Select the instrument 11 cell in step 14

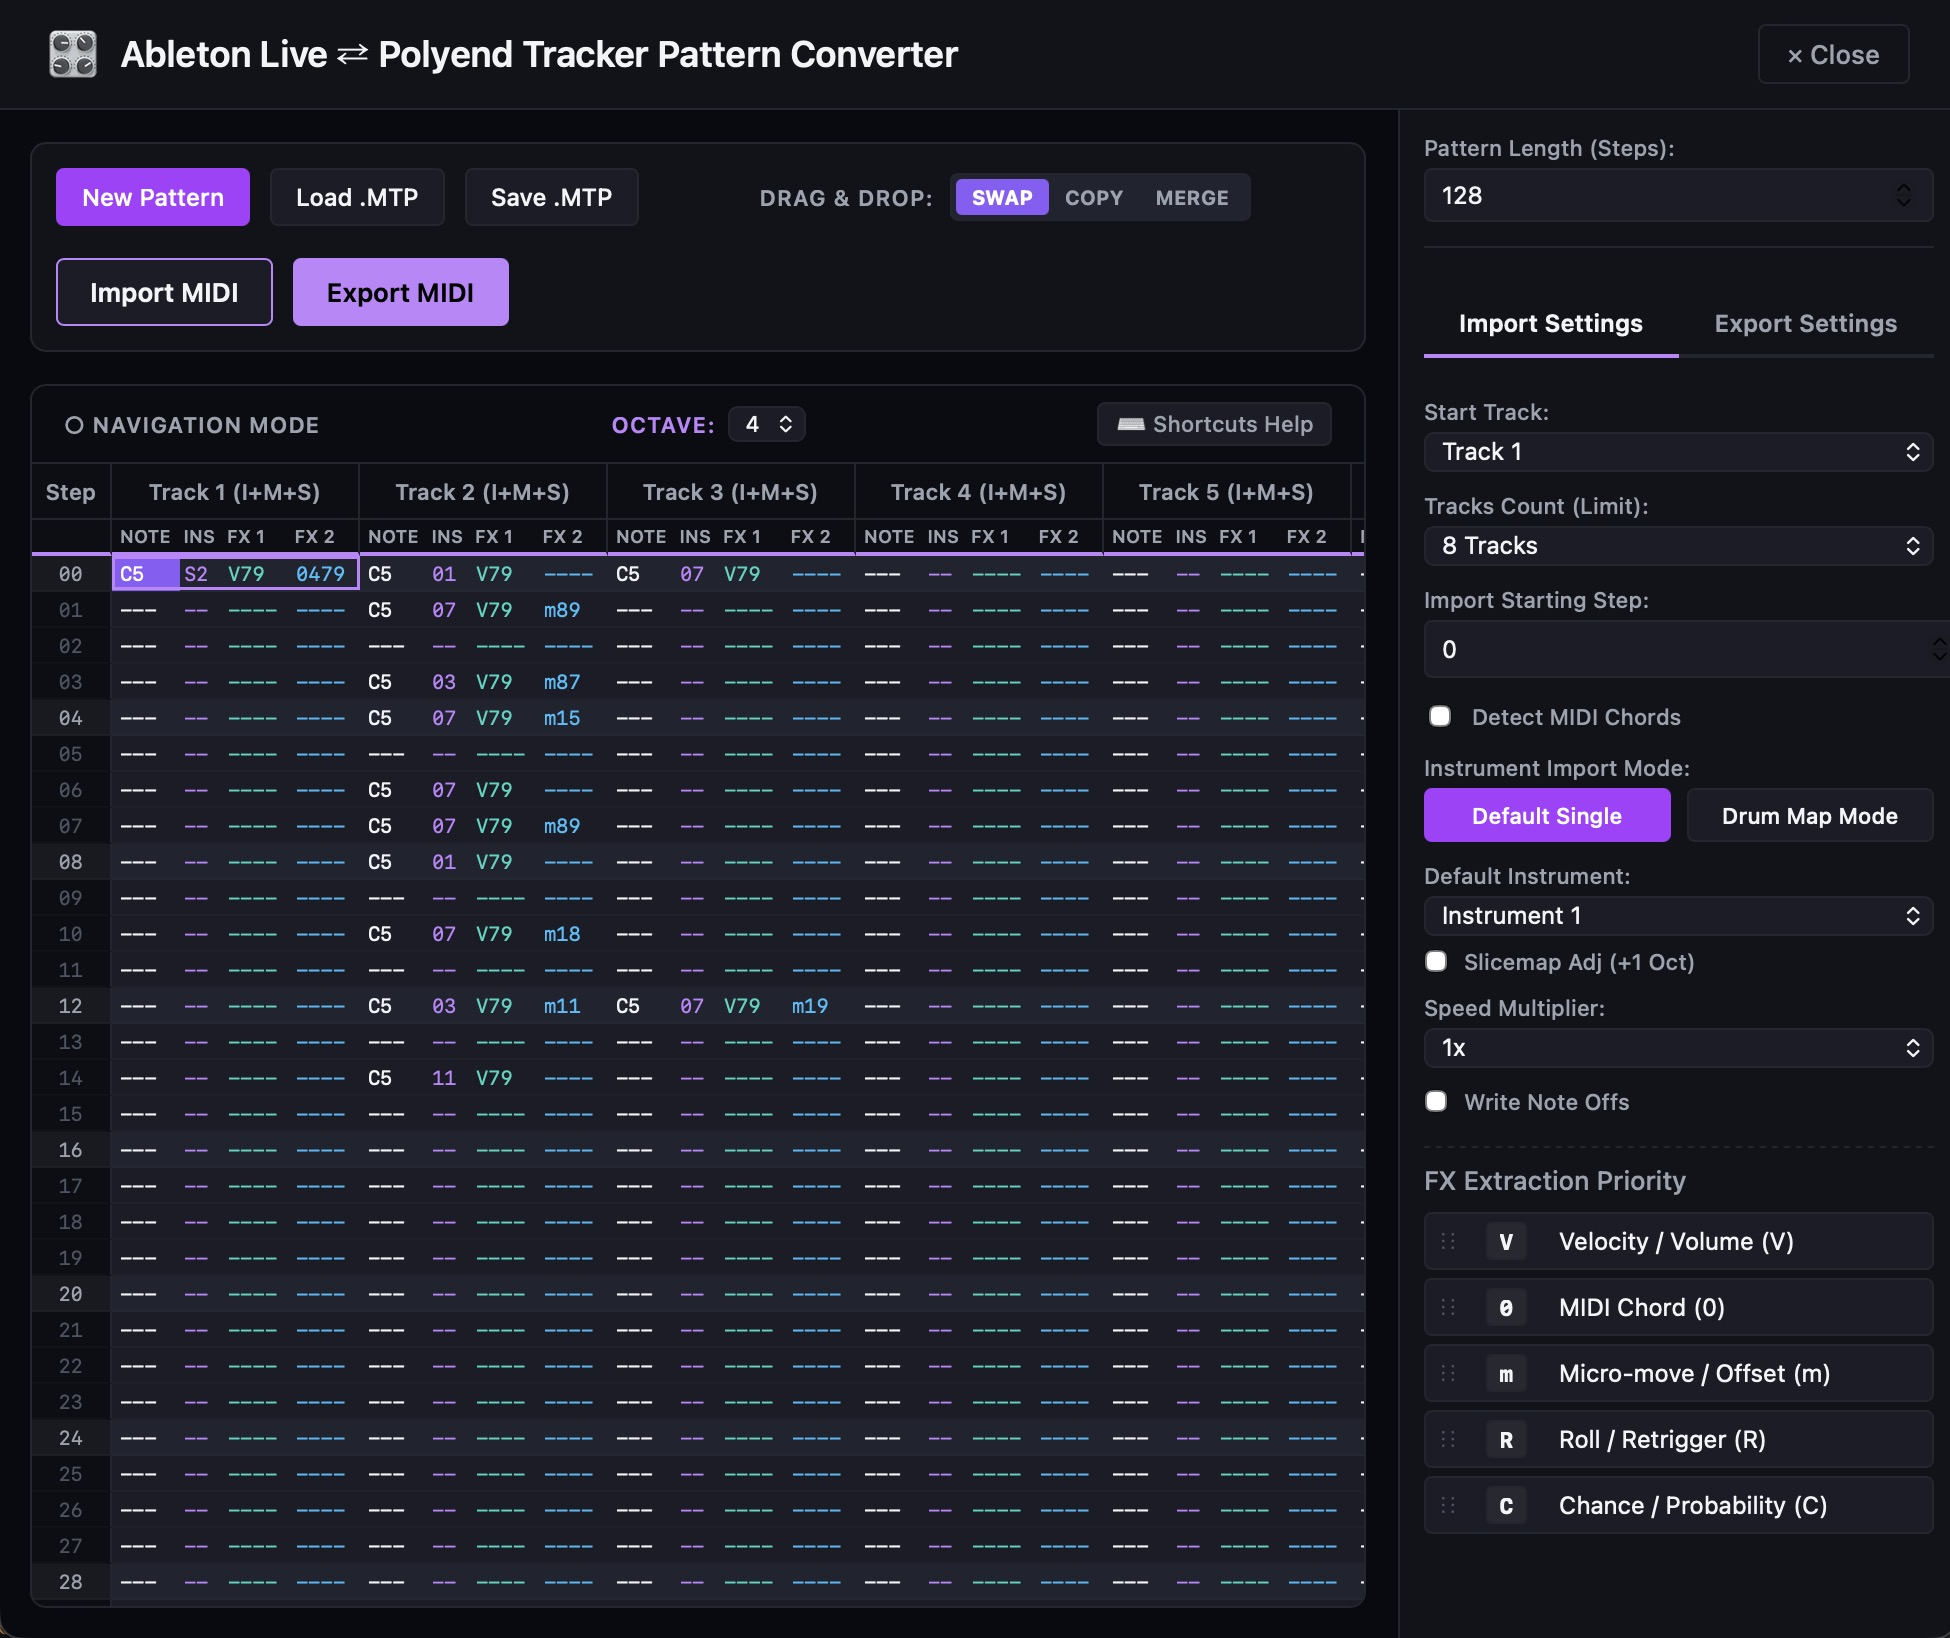[x=444, y=1078]
